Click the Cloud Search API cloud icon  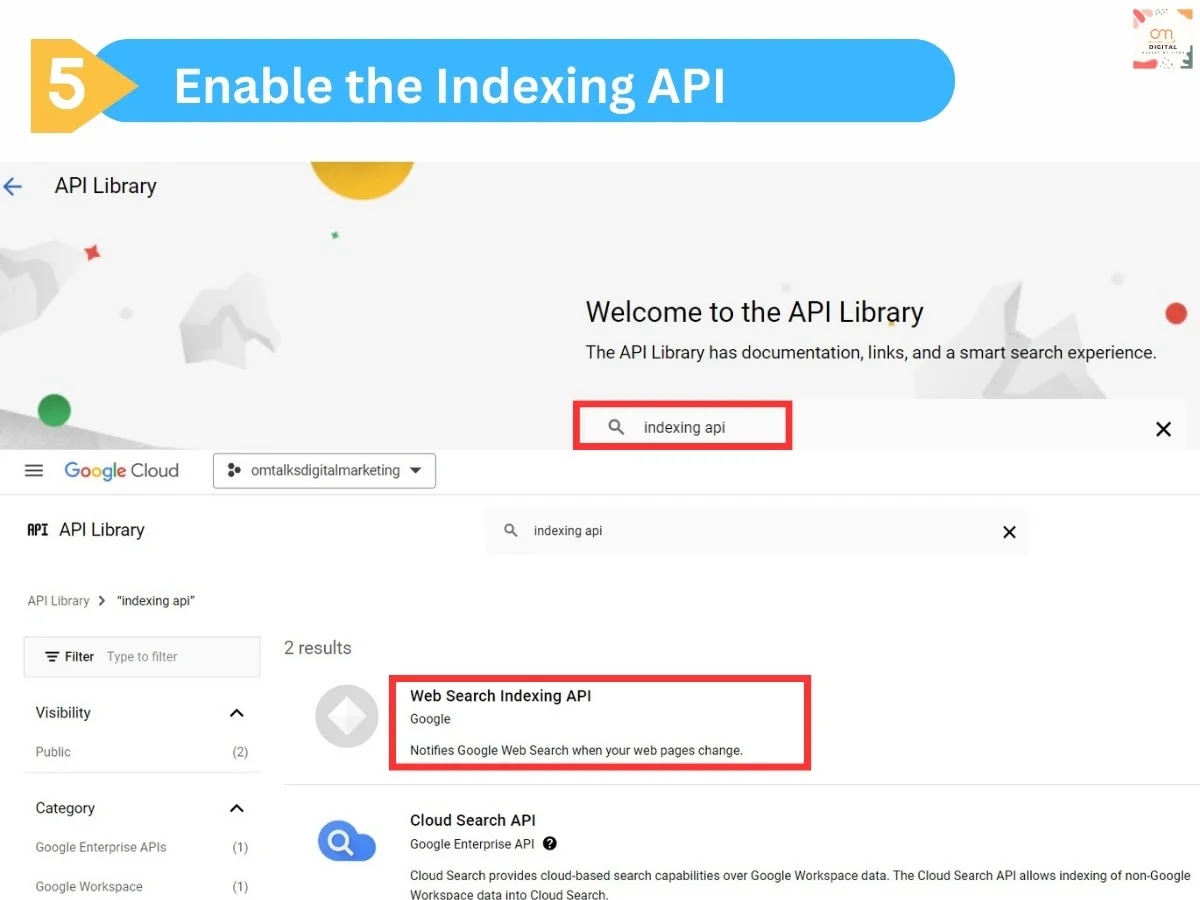tap(347, 841)
